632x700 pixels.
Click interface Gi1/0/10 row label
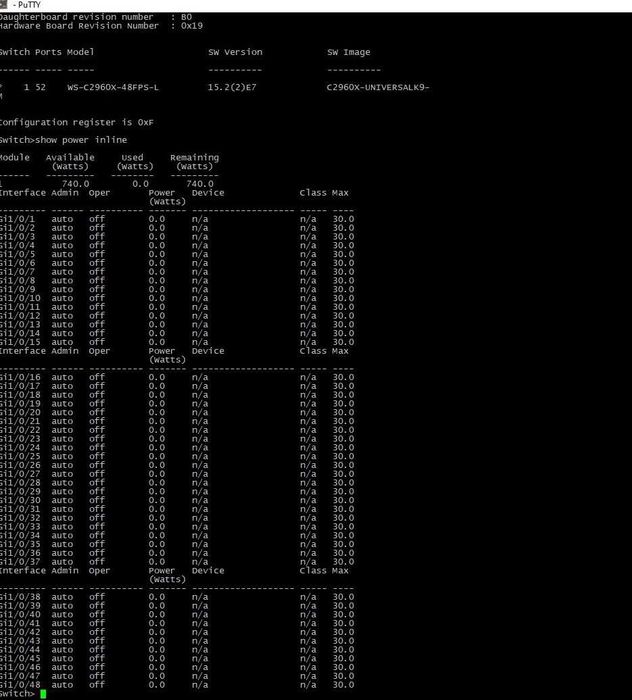point(20,298)
